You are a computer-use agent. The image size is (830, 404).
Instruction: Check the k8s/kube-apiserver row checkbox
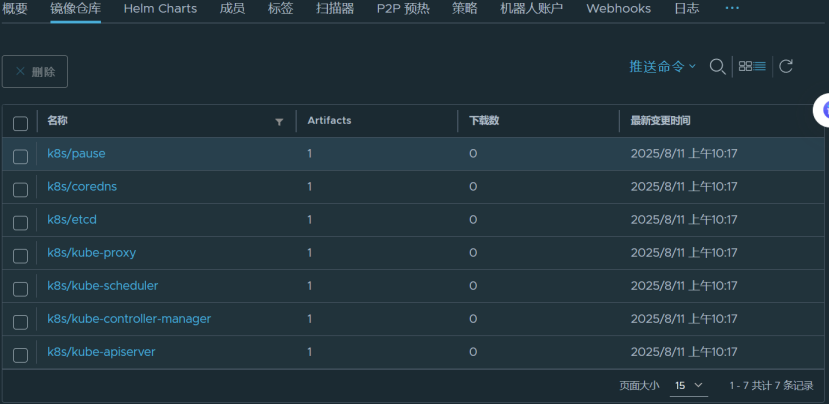20,355
